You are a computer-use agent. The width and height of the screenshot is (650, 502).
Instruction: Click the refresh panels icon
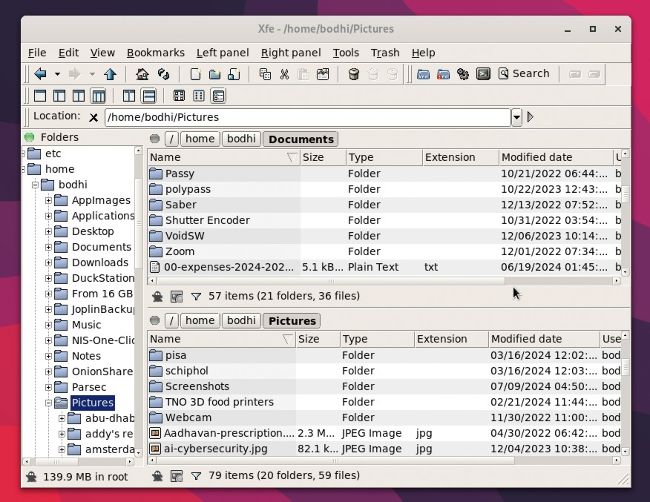pyautogui.click(x=163, y=74)
